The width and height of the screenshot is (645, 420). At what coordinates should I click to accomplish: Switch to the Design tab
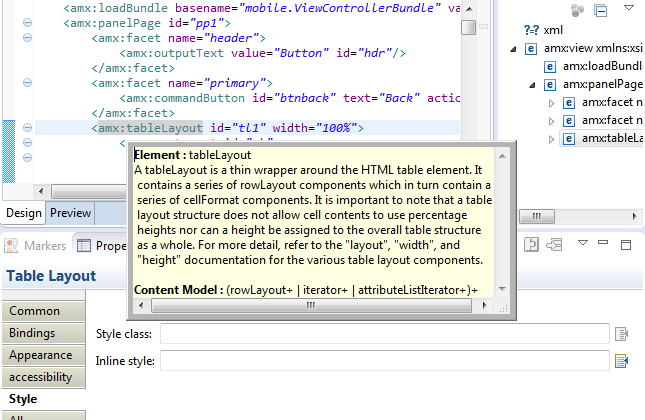click(24, 213)
